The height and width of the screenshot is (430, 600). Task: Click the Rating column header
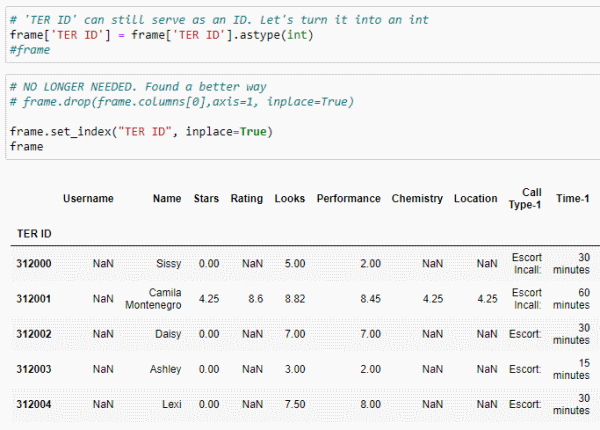(246, 199)
